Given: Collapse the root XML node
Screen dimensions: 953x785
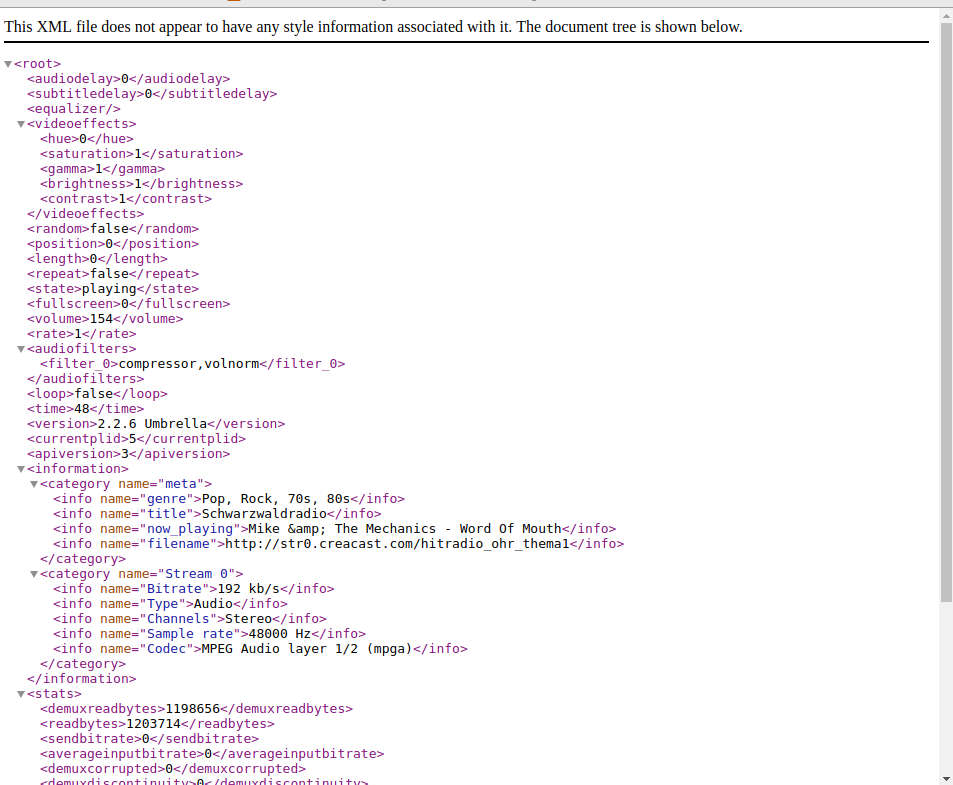Looking at the screenshot, I should click(x=8, y=64).
